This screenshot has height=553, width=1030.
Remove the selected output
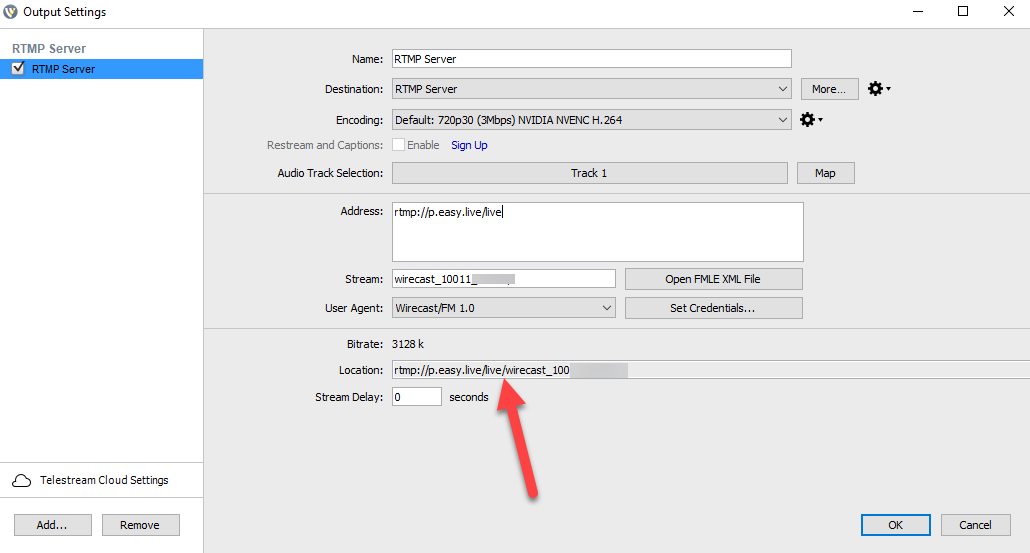[140, 525]
